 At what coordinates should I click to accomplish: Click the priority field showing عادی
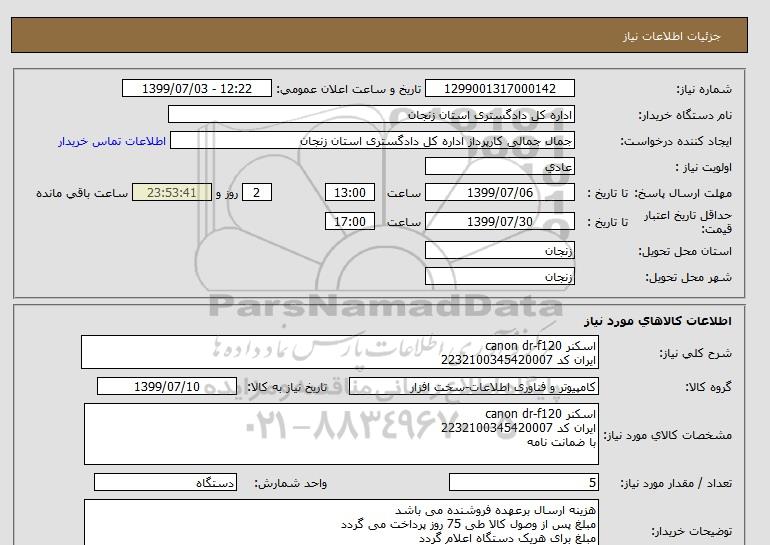[499, 166]
